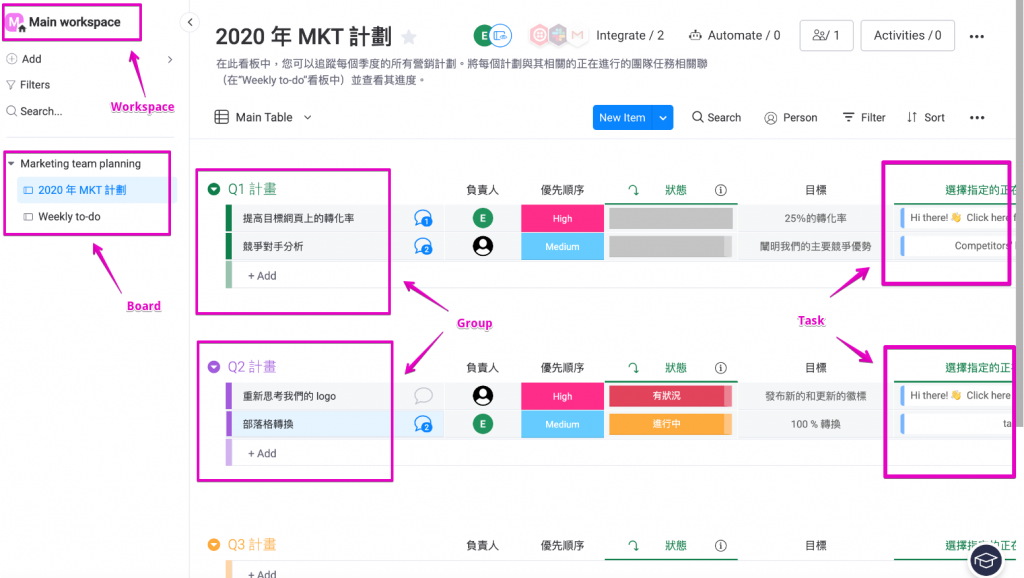Click the green E avatar in the Q1 負責人 column

[x=483, y=218]
